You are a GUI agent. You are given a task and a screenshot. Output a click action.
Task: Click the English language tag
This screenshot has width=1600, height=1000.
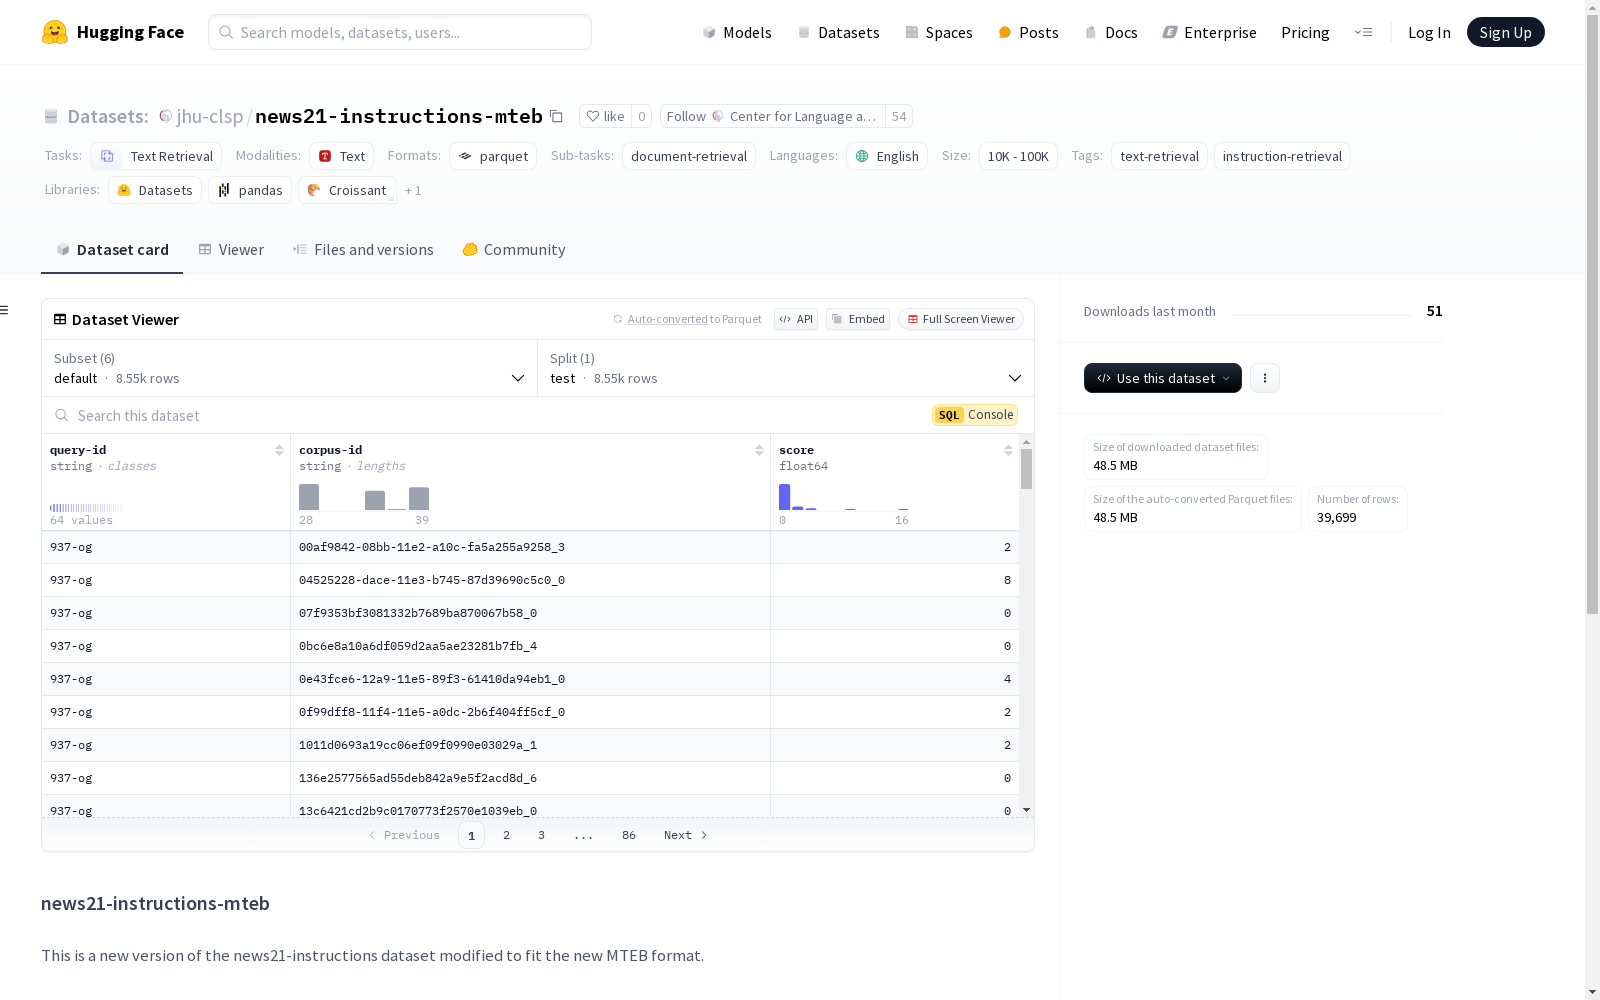pyautogui.click(x=887, y=156)
